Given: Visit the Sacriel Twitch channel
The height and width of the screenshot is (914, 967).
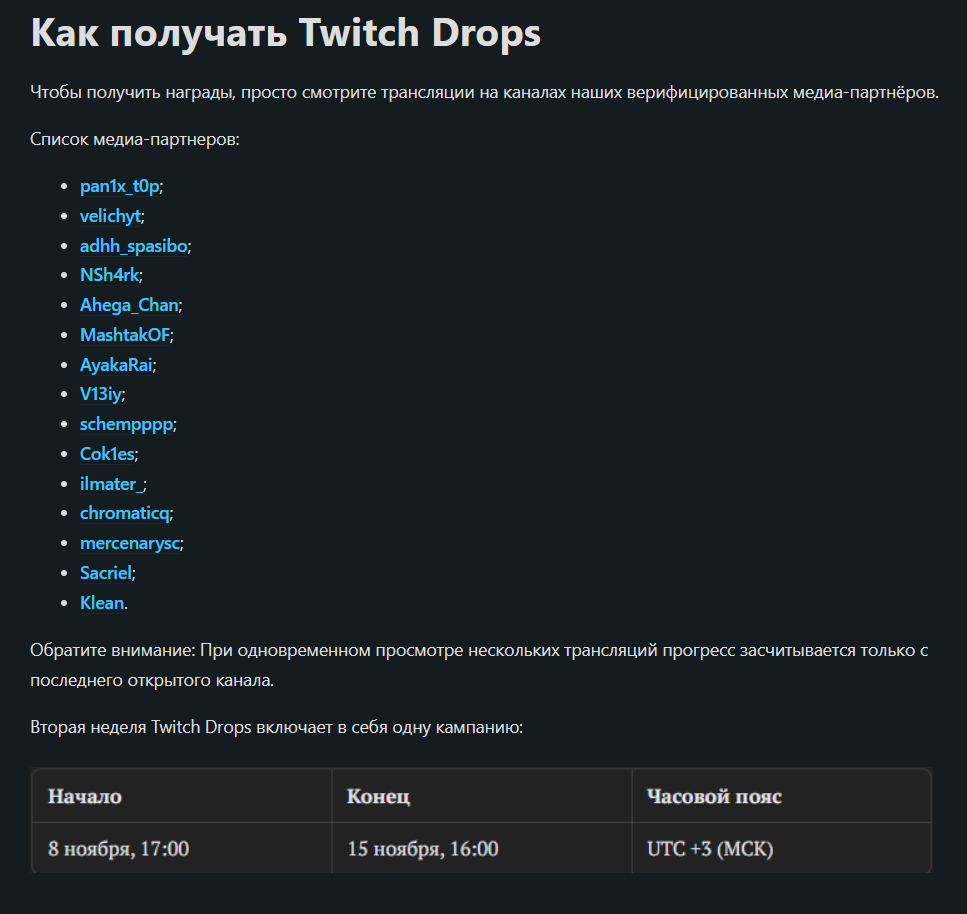Looking at the screenshot, I should click(x=106, y=573).
